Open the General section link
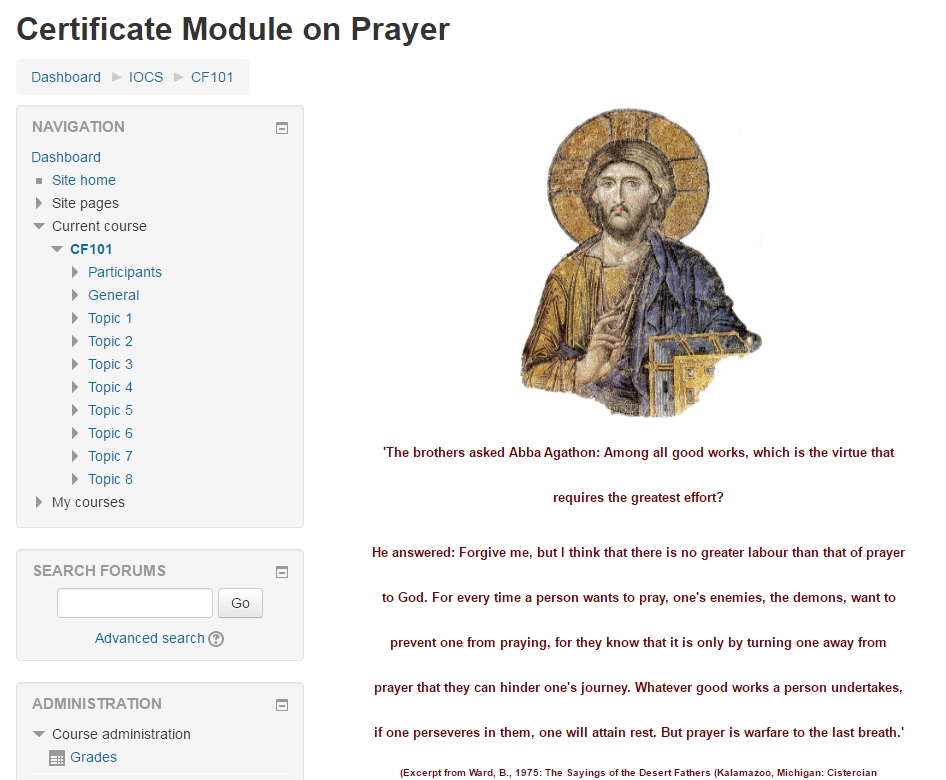Viewport: 946px width, 780px height. [113, 295]
